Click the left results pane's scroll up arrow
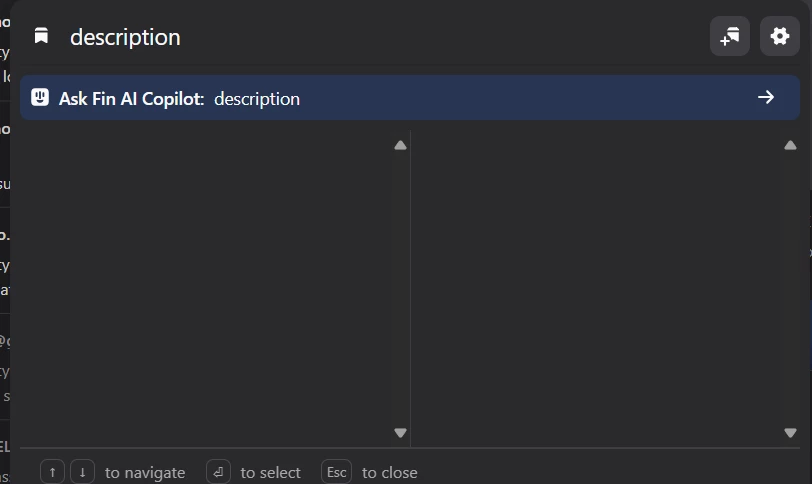812x484 pixels. click(x=400, y=145)
